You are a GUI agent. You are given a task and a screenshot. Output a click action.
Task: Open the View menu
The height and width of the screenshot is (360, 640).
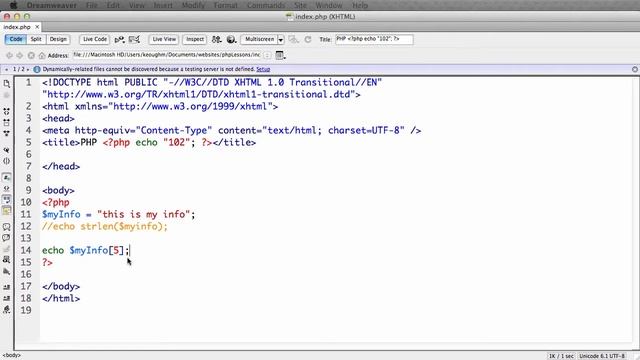pos(137,5)
